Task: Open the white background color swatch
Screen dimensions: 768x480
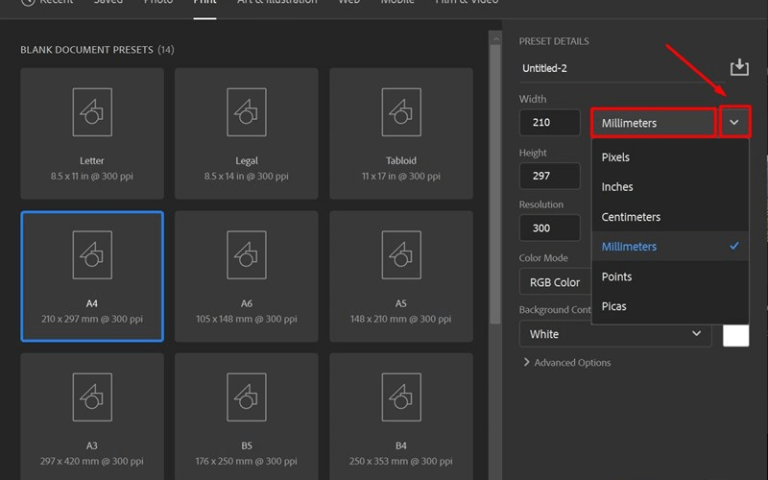Action: tap(736, 335)
